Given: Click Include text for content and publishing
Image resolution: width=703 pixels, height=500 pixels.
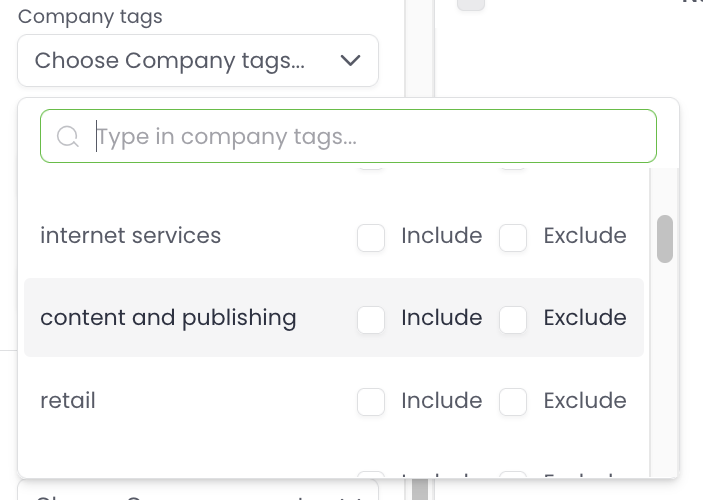Looking at the screenshot, I should 441,318.
